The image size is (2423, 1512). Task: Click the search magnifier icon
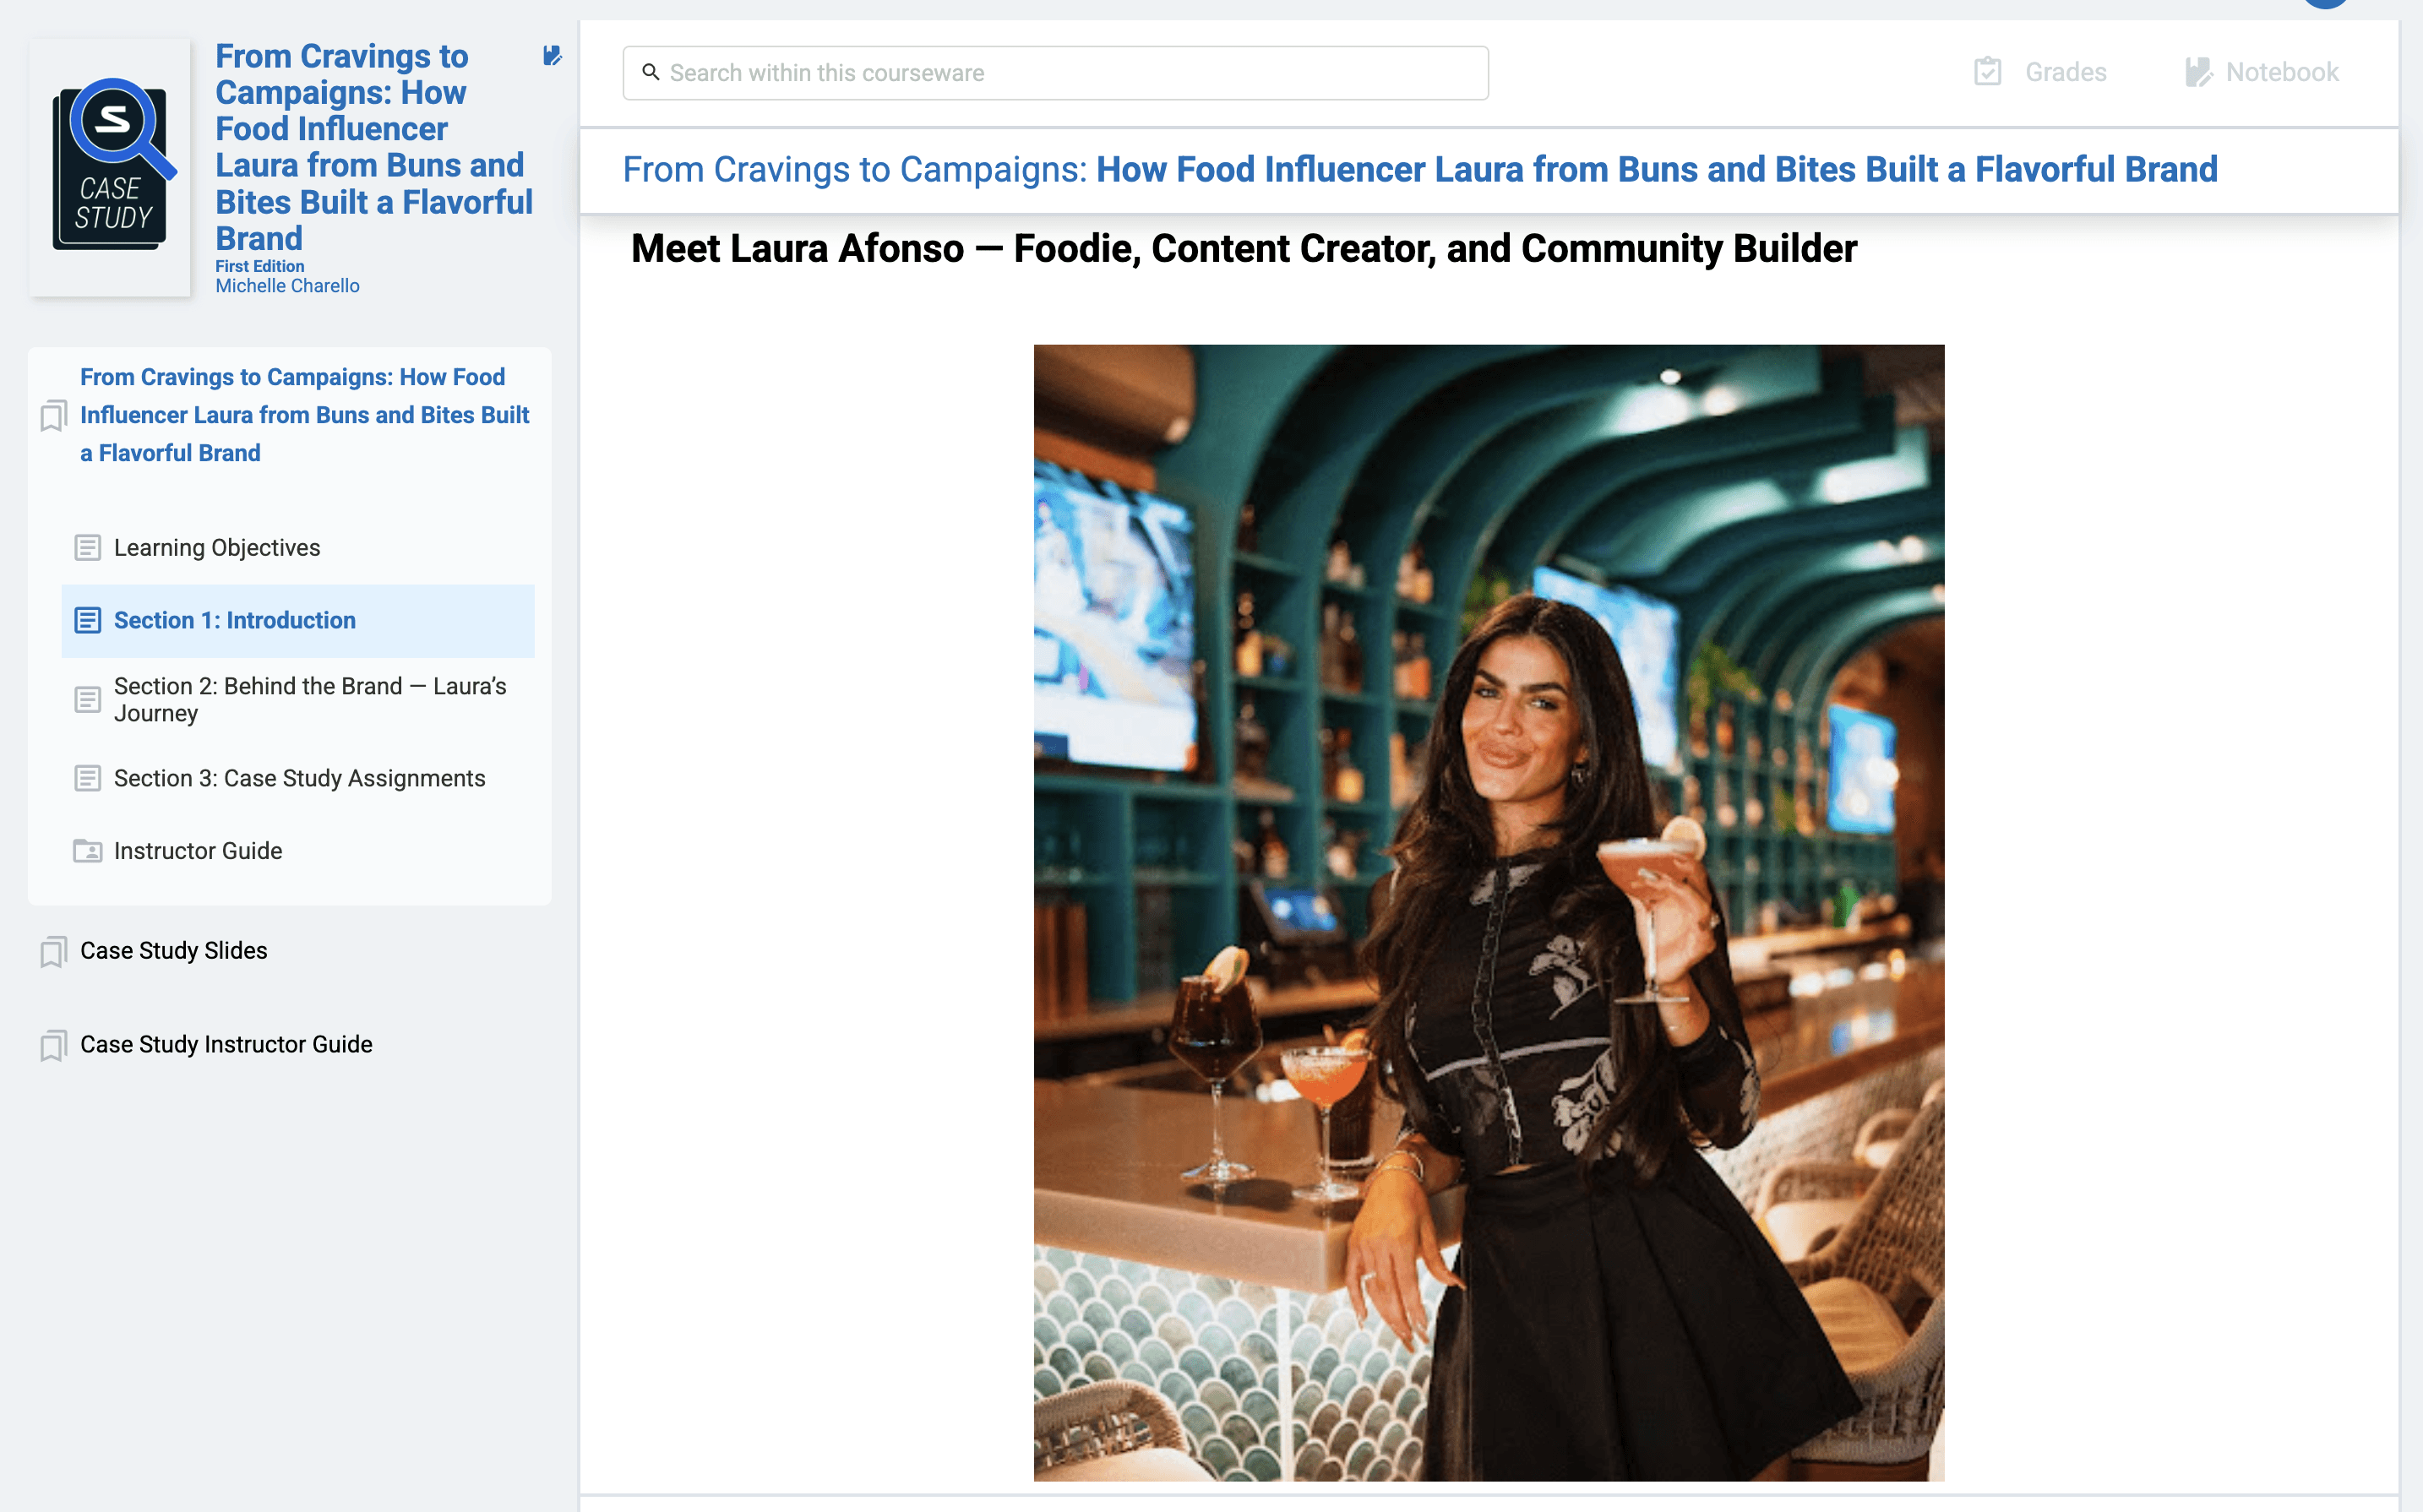point(650,72)
